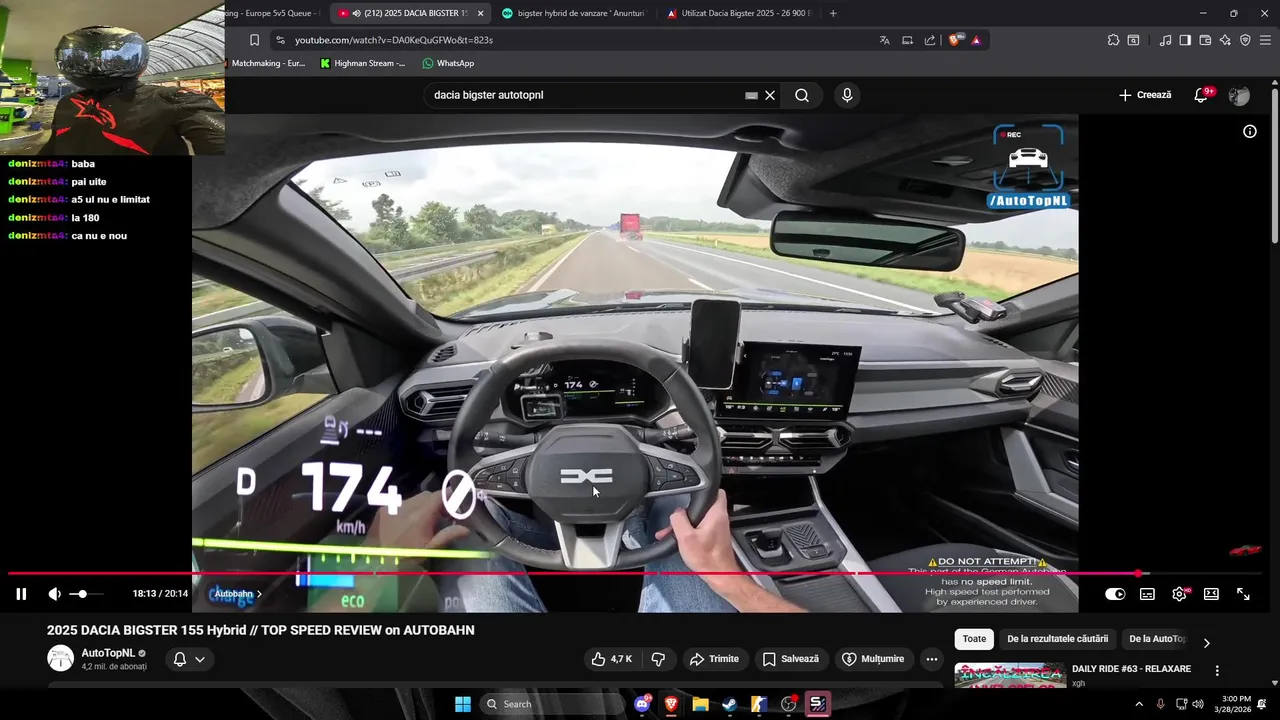Pause the YouTube video
Image resolution: width=1280 pixels, height=720 pixels.
21,594
